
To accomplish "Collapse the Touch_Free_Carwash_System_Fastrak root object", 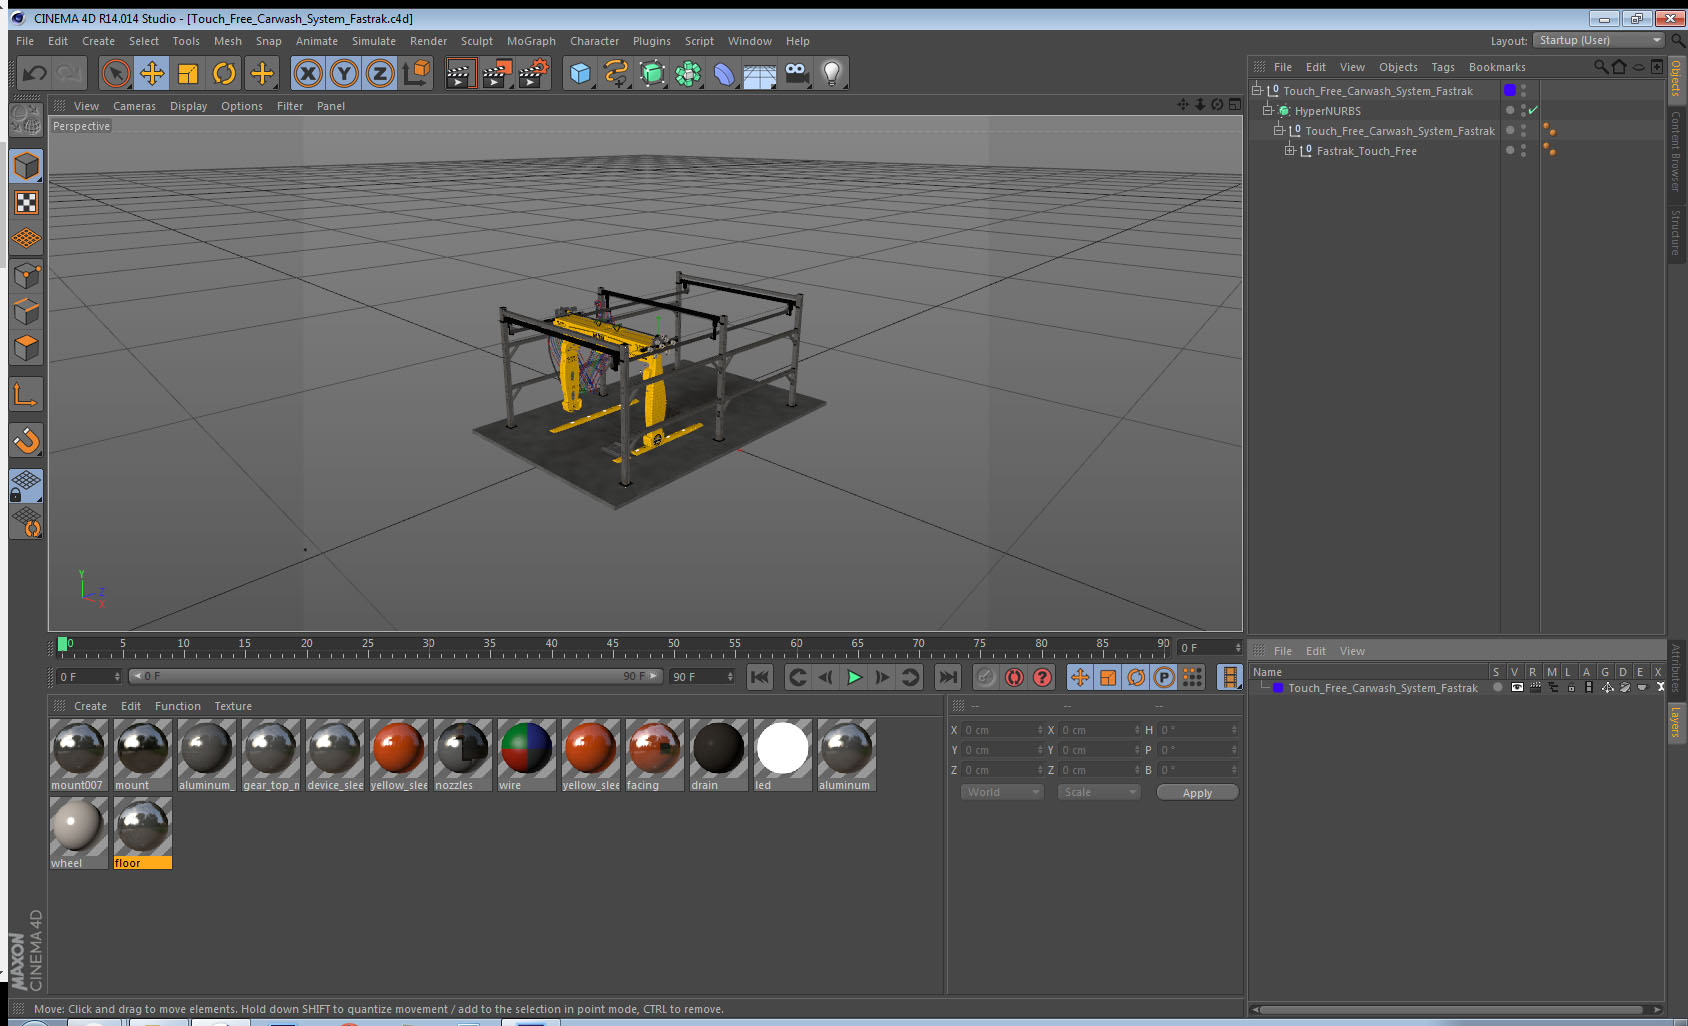I will pos(1257,90).
